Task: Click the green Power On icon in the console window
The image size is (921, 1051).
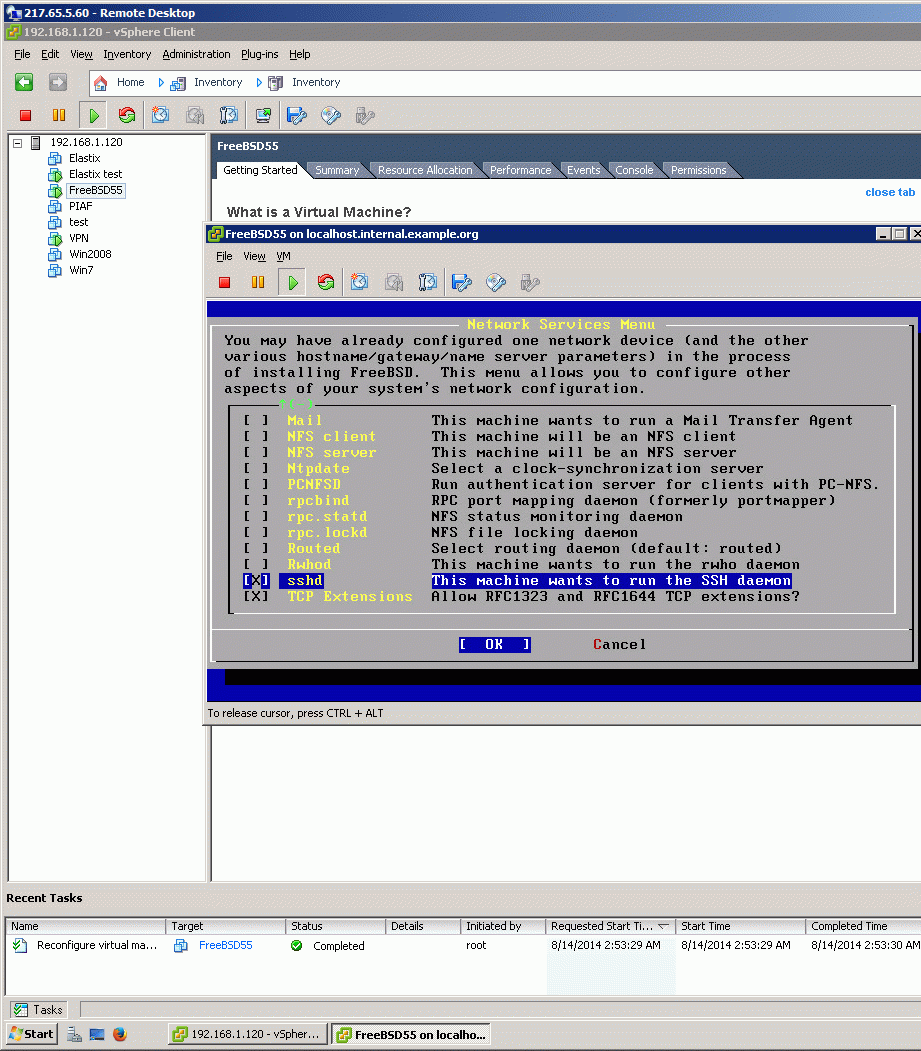Action: click(293, 283)
